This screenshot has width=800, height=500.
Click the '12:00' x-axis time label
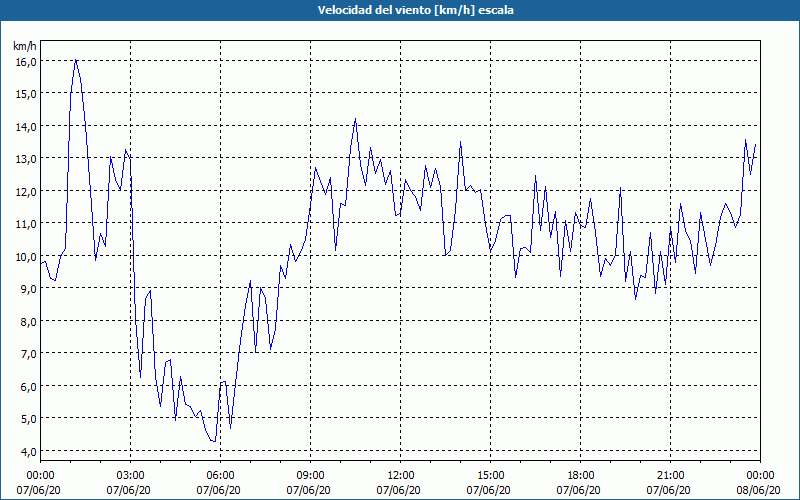[x=401, y=476]
